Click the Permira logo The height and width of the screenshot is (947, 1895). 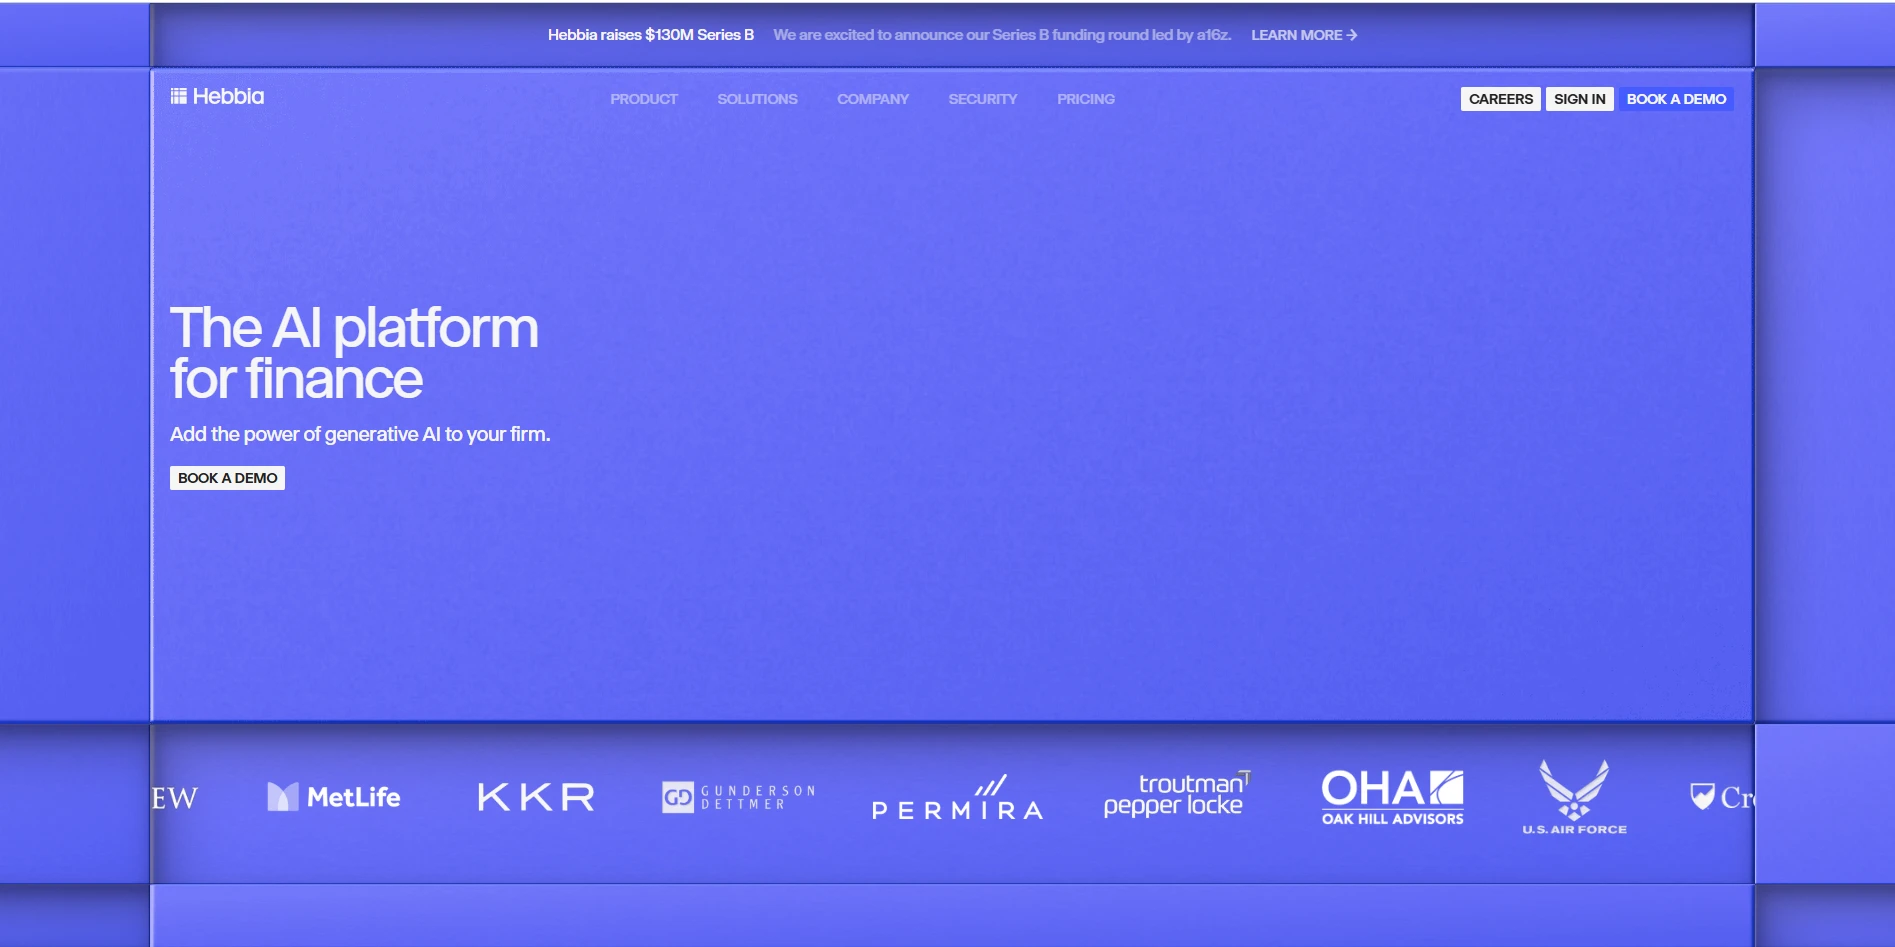click(x=957, y=799)
